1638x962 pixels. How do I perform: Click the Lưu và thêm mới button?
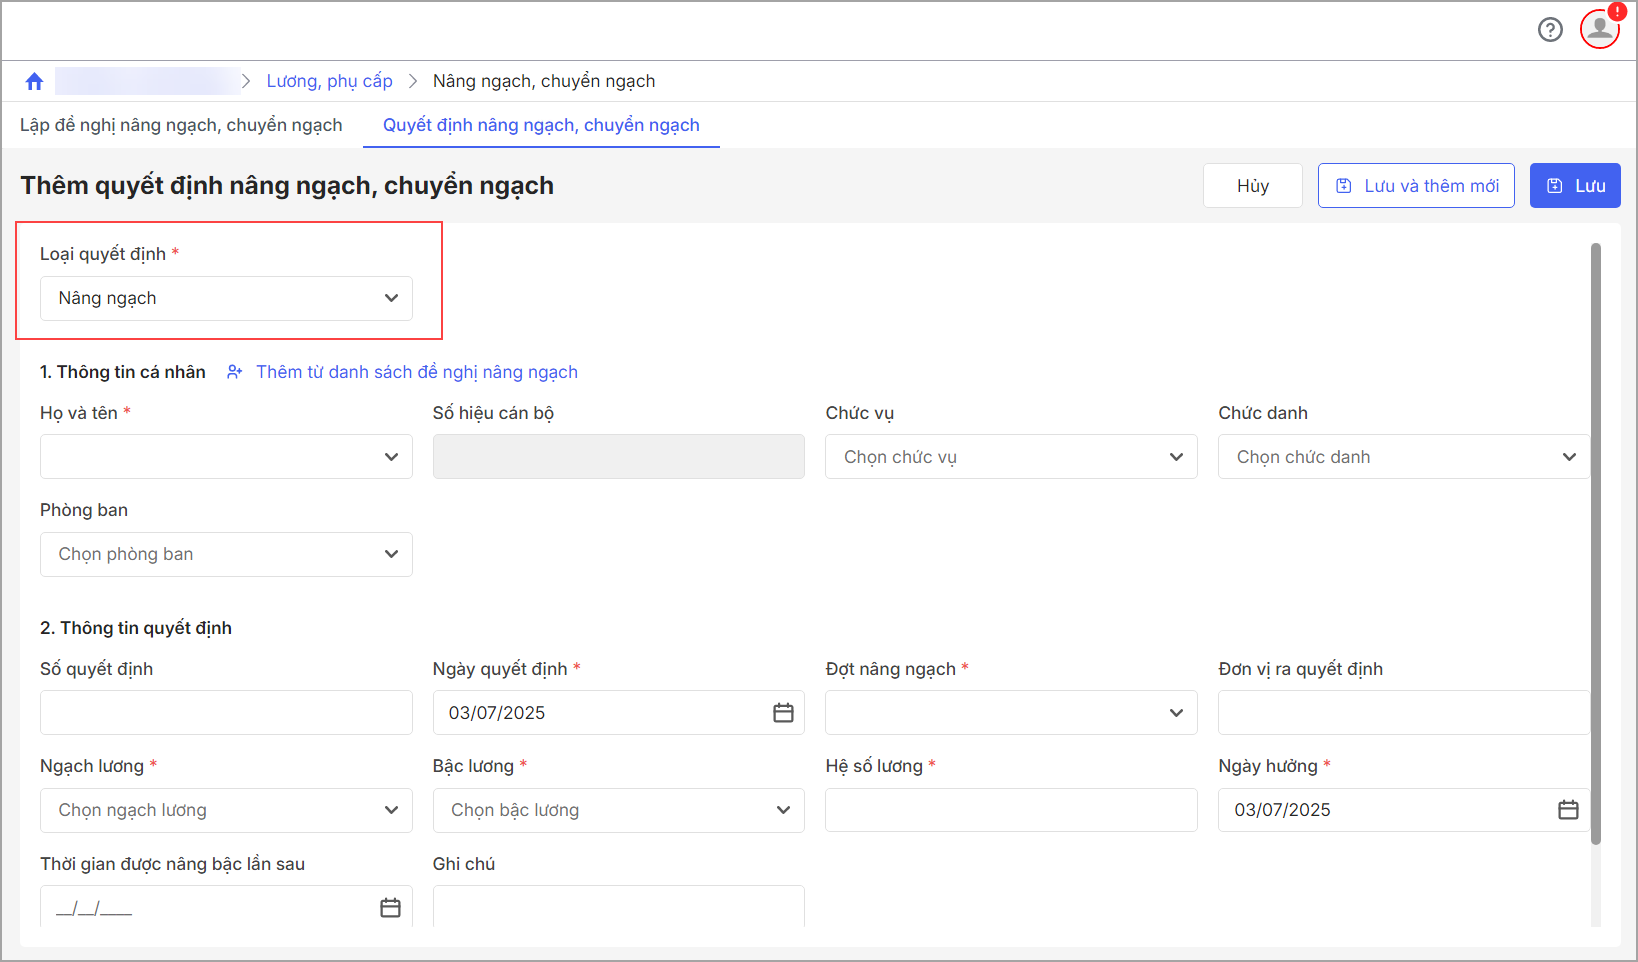(1416, 186)
